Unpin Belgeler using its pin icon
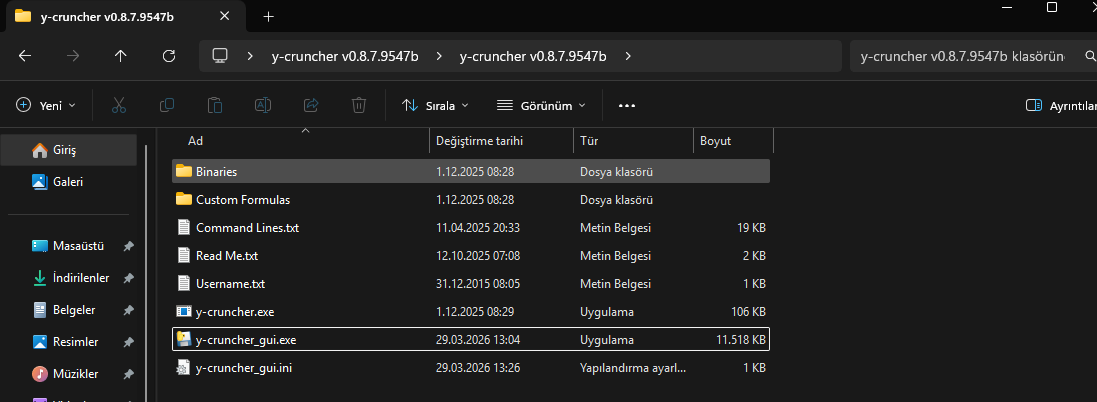 [x=128, y=310]
